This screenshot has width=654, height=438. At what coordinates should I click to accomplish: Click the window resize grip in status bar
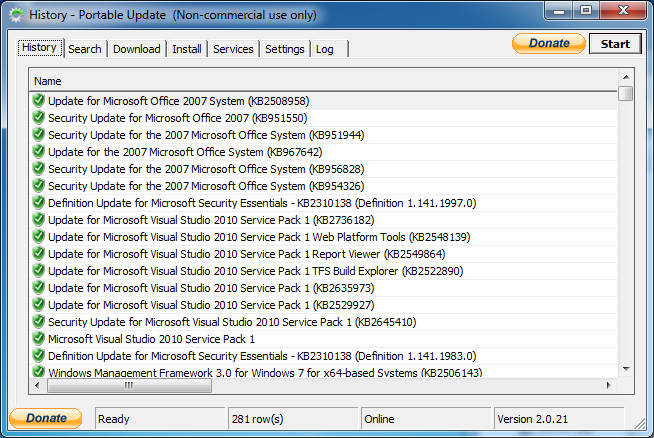639,423
